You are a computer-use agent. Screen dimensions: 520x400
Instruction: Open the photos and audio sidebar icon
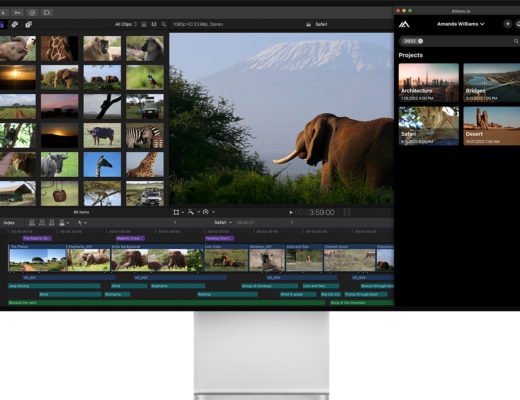pyautogui.click(x=15, y=24)
